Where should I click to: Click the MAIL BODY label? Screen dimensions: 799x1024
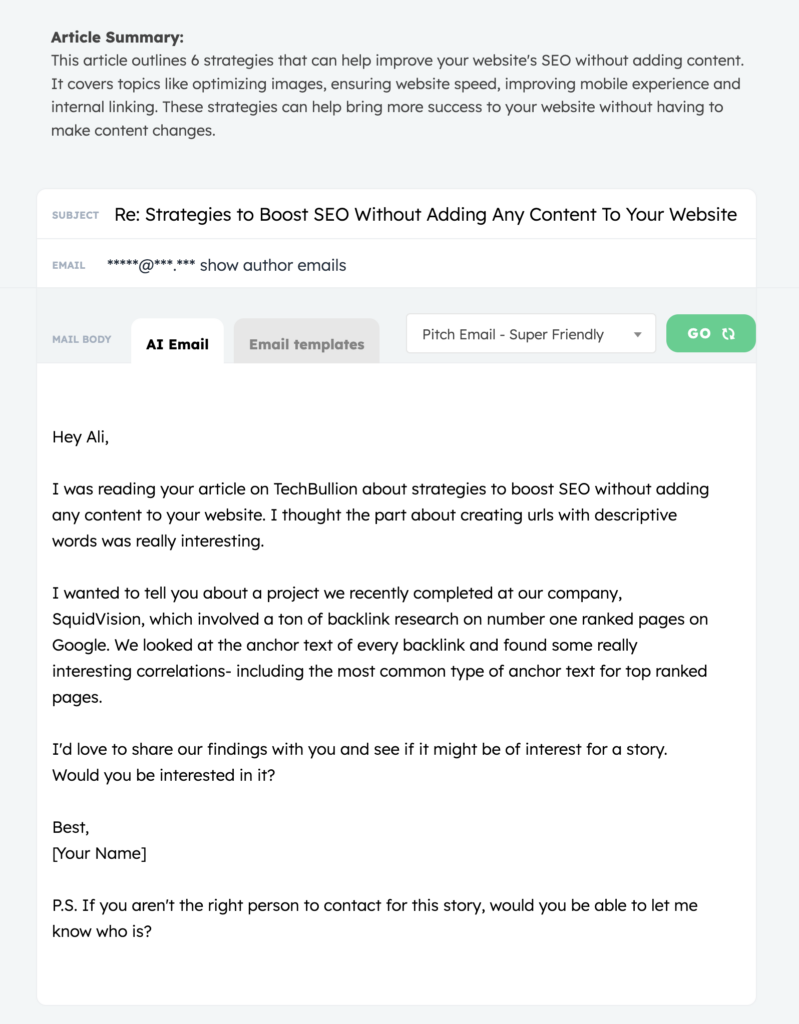point(82,339)
